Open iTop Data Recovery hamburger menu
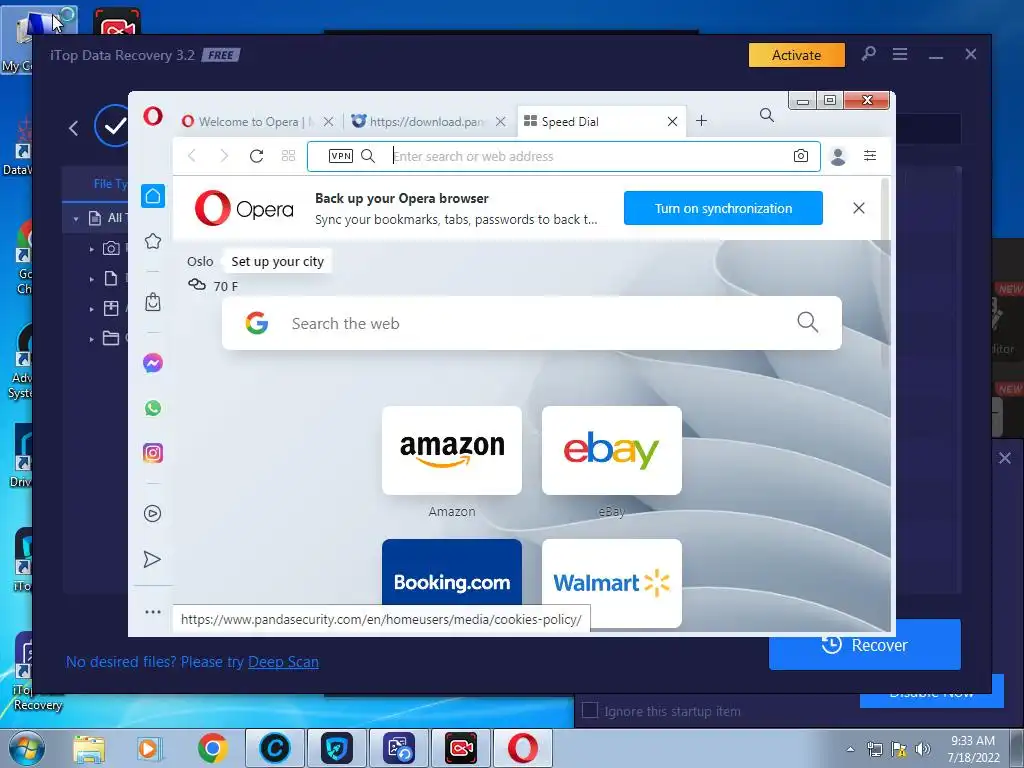Image resolution: width=1024 pixels, height=768 pixels. coord(900,54)
